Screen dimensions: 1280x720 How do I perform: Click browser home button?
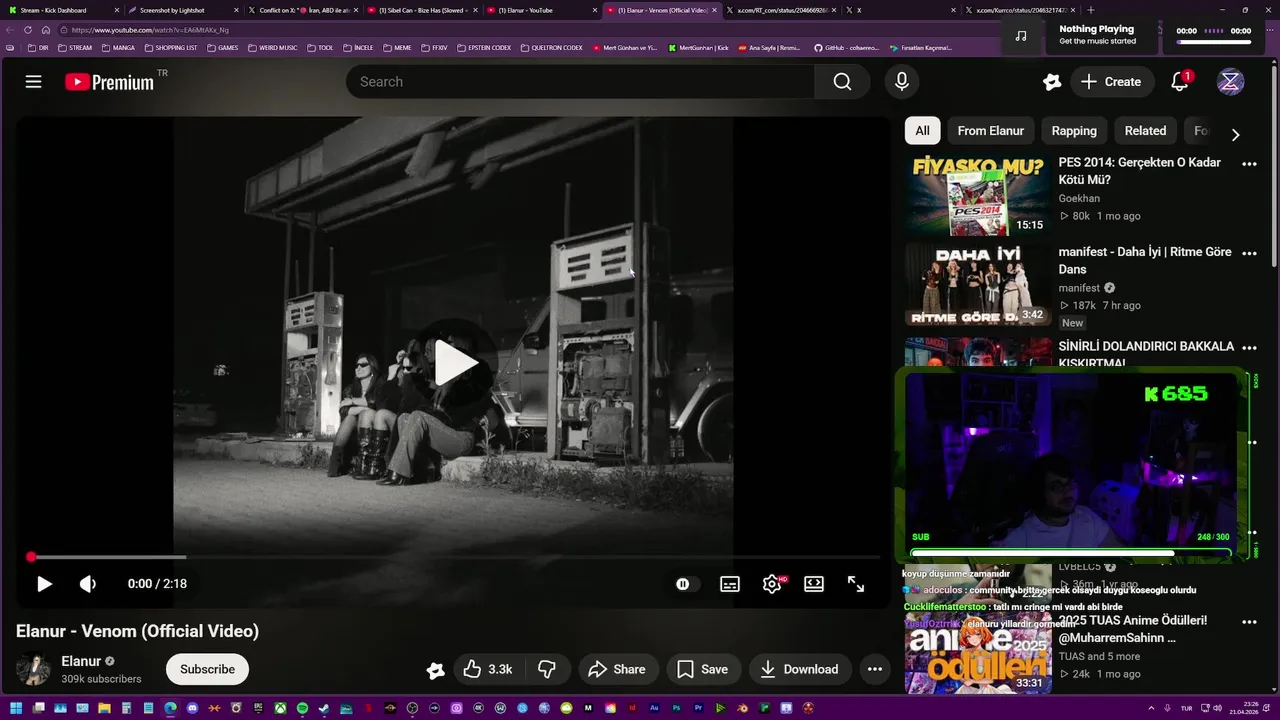[x=45, y=30]
